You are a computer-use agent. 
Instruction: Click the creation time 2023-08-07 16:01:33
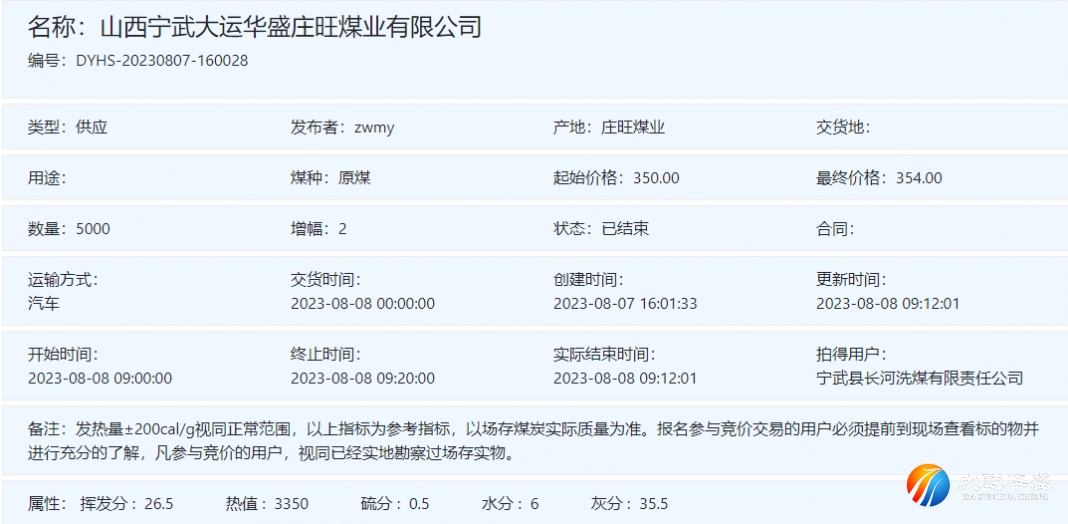tap(625, 303)
